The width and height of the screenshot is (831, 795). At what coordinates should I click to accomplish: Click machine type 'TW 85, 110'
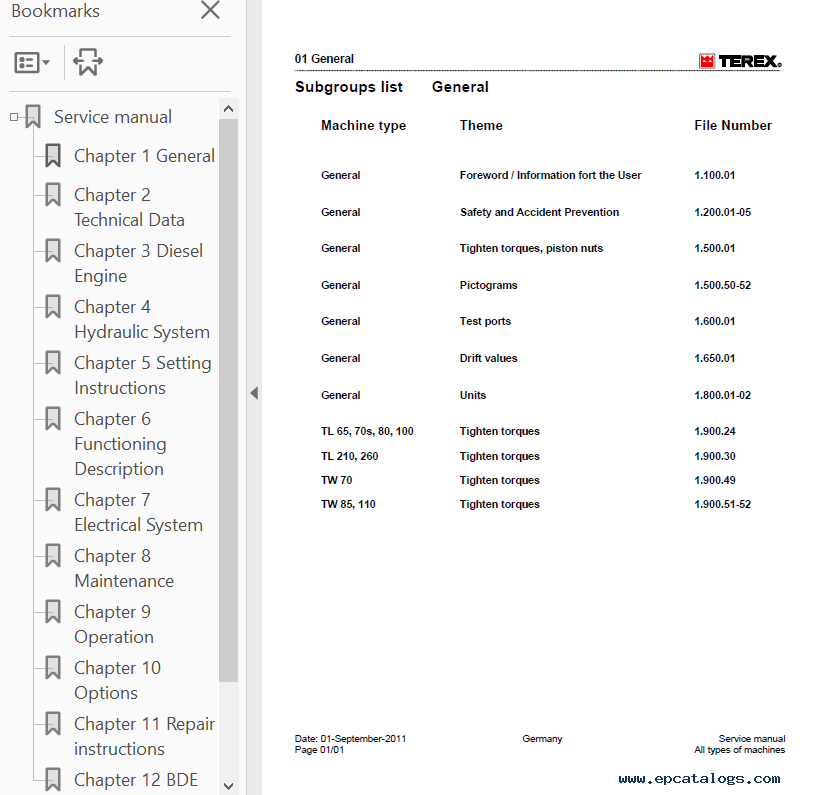[348, 505]
